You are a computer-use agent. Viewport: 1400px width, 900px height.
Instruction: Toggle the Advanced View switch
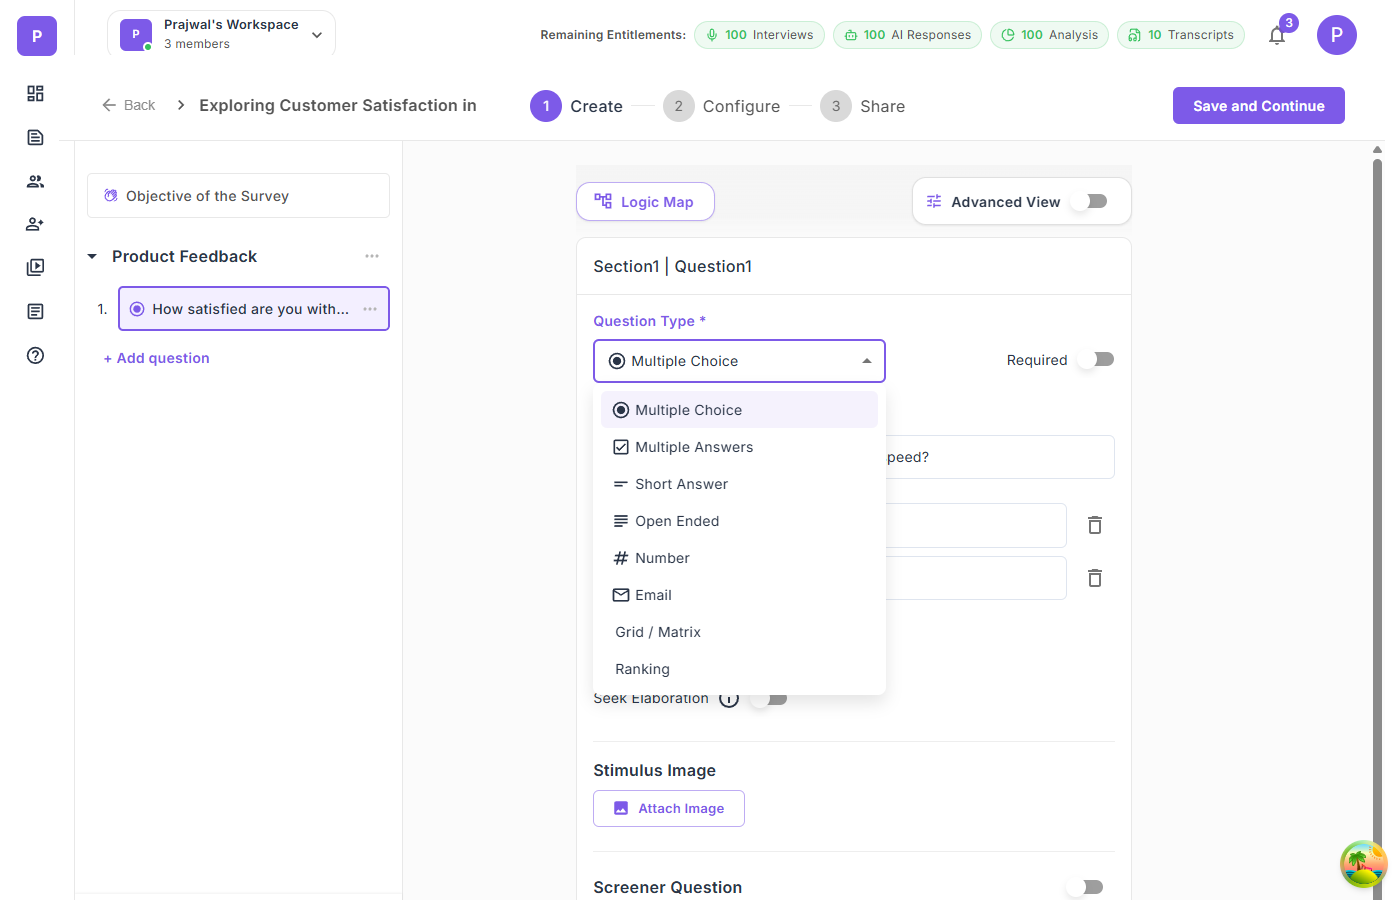[1090, 201]
